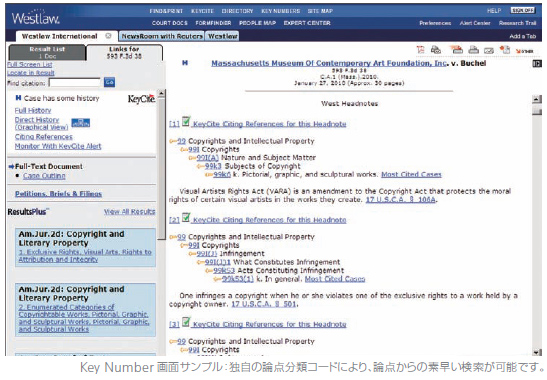The image size is (547, 380).
Task: Click key icon before '99I(J) Infringement'
Action: pos(192,254)
